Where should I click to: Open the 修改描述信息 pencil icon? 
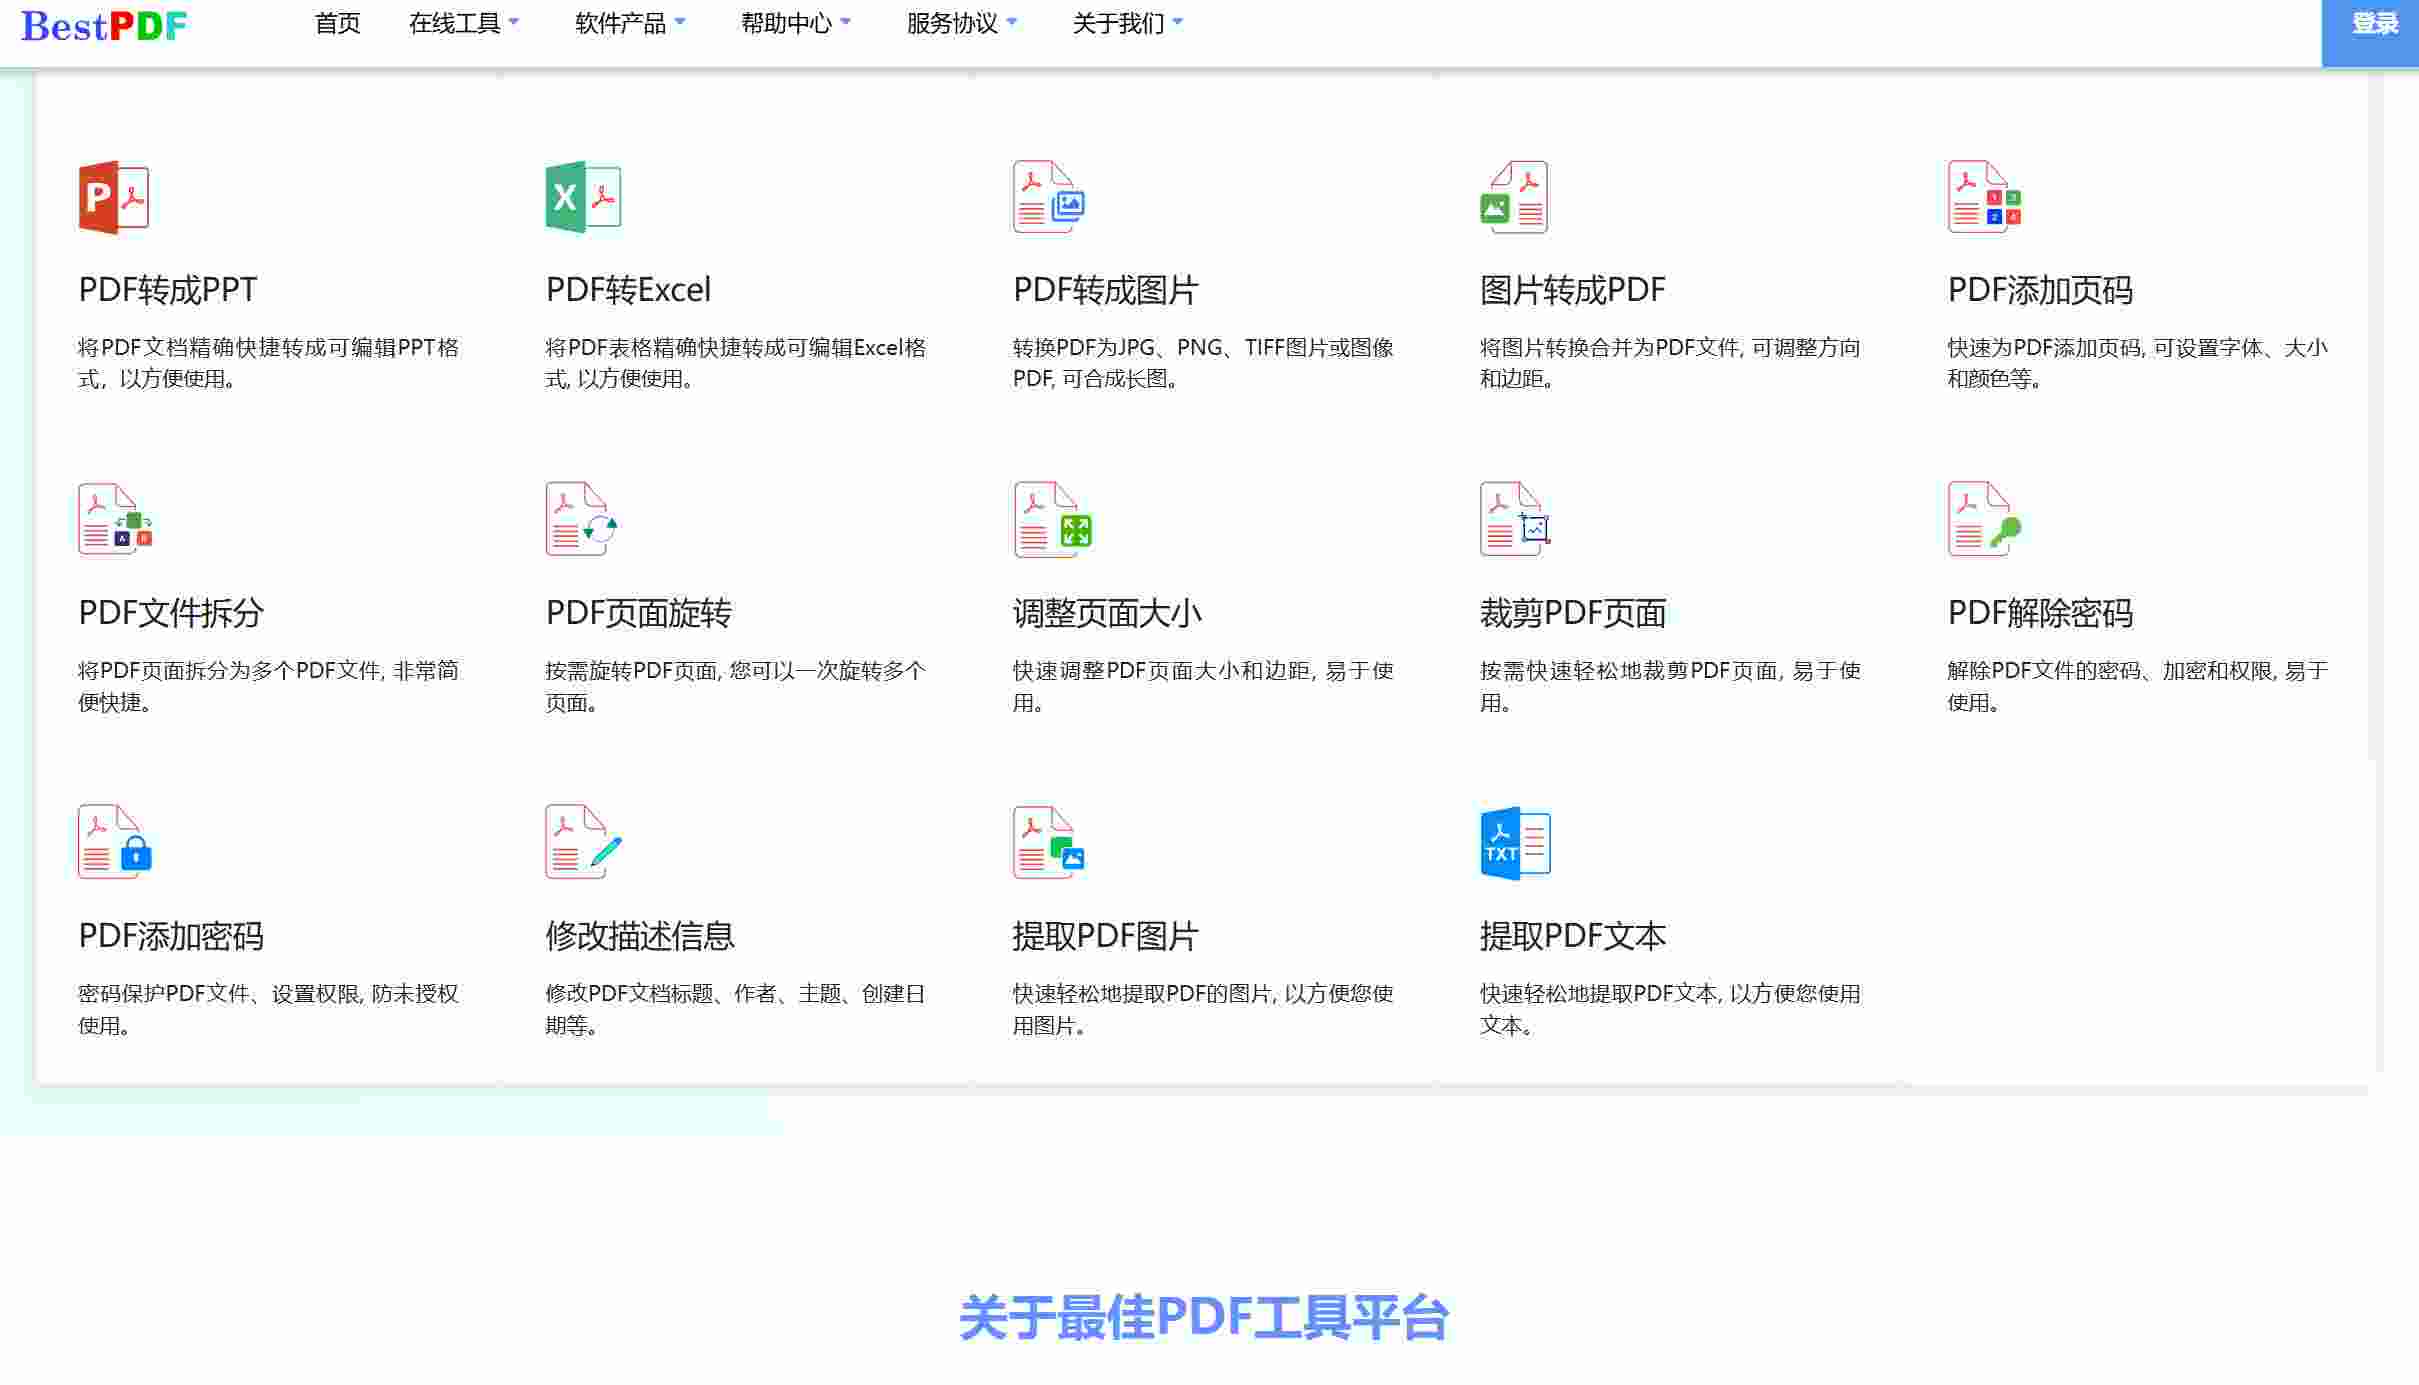(581, 843)
